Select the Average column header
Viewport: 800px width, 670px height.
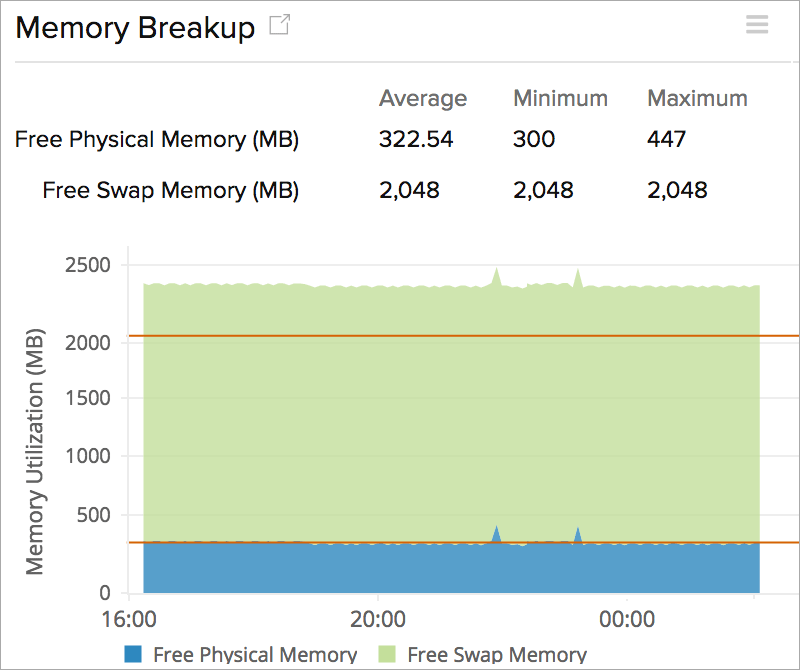click(x=423, y=98)
